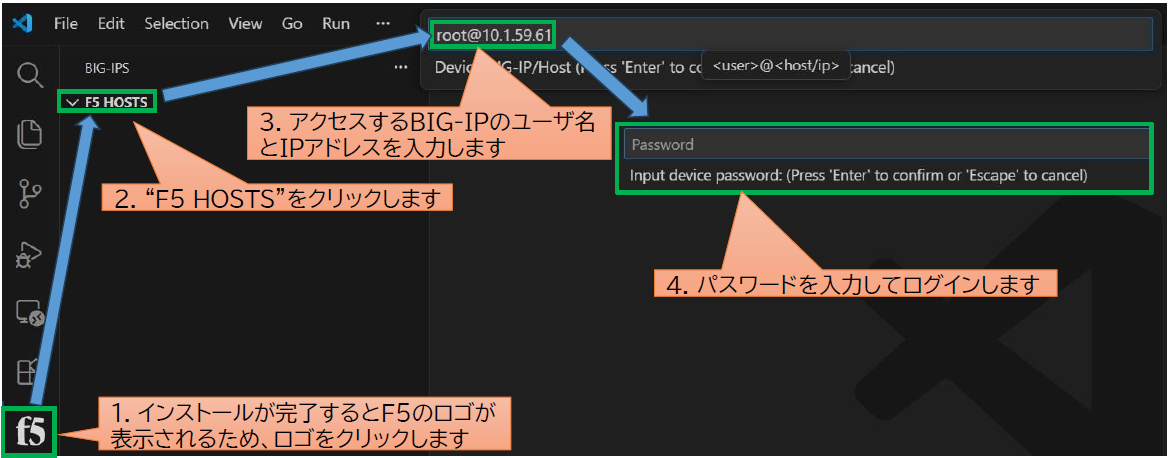Click the F5 logo in activity bar
The image size is (1168, 458).
29,431
